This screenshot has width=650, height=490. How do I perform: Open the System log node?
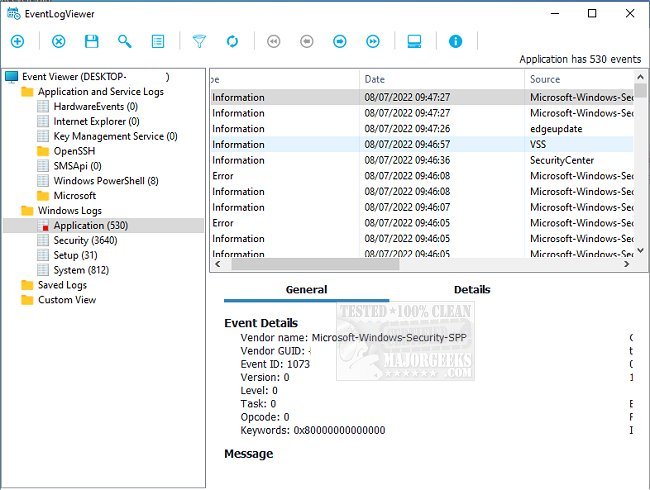[83, 270]
